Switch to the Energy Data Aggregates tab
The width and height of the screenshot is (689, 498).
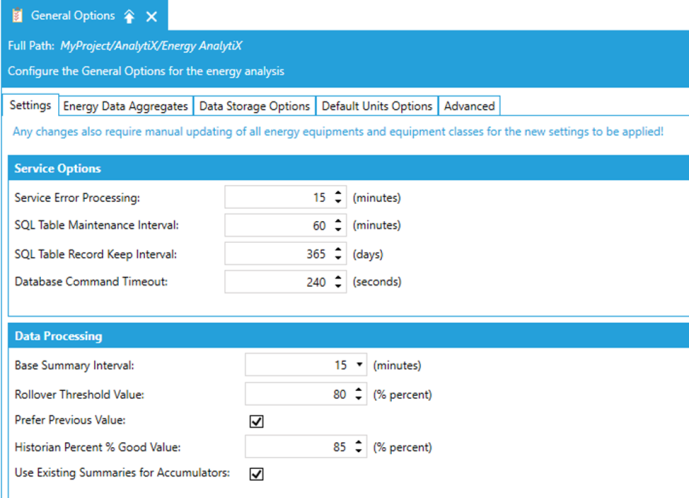coord(125,106)
